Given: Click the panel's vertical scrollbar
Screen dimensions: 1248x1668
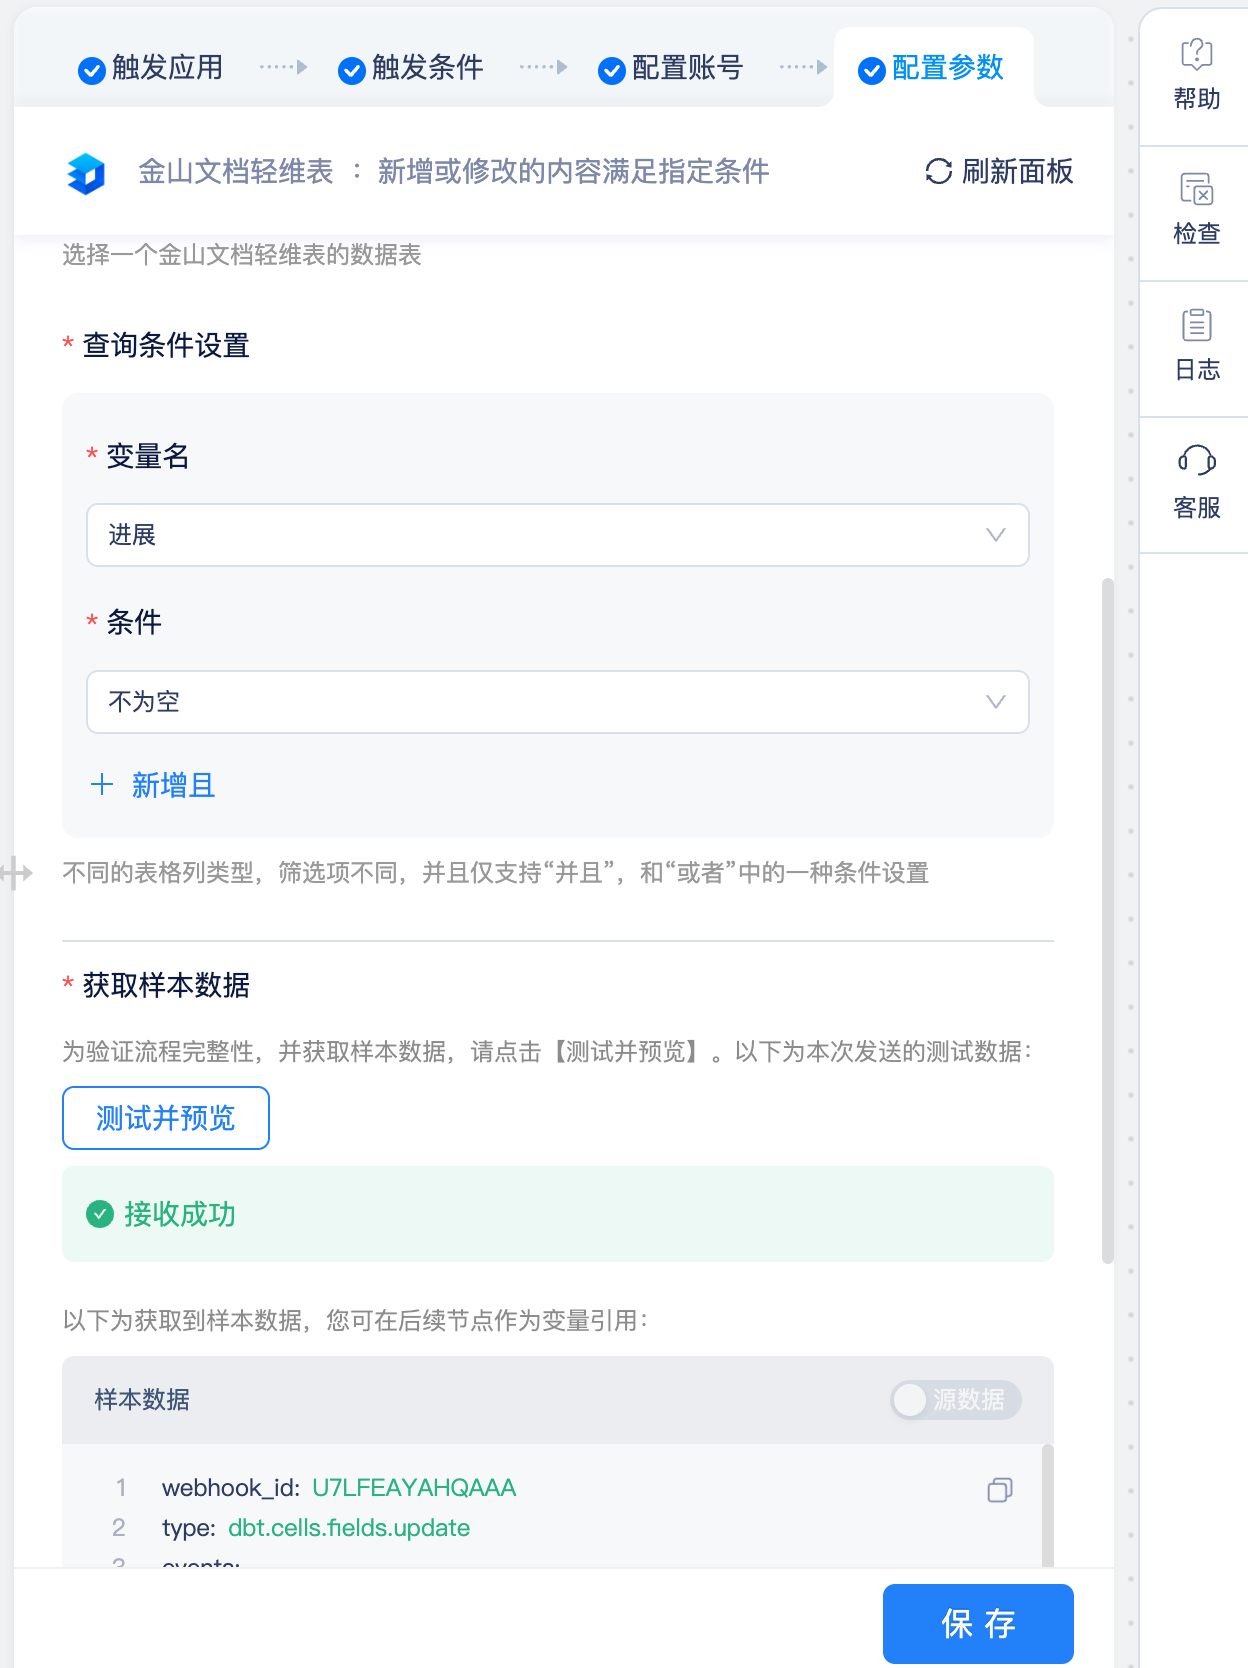Looking at the screenshot, I should 1107,920.
